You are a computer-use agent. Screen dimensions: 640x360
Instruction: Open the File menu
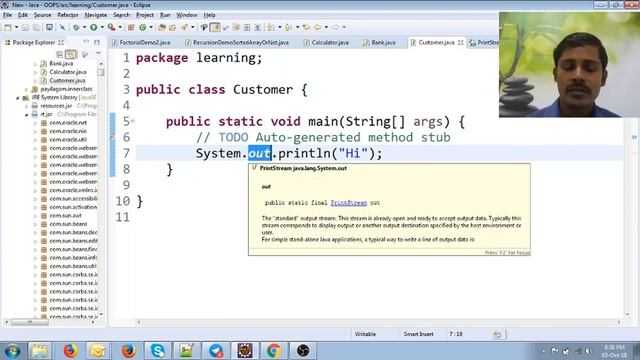[x=7, y=15]
